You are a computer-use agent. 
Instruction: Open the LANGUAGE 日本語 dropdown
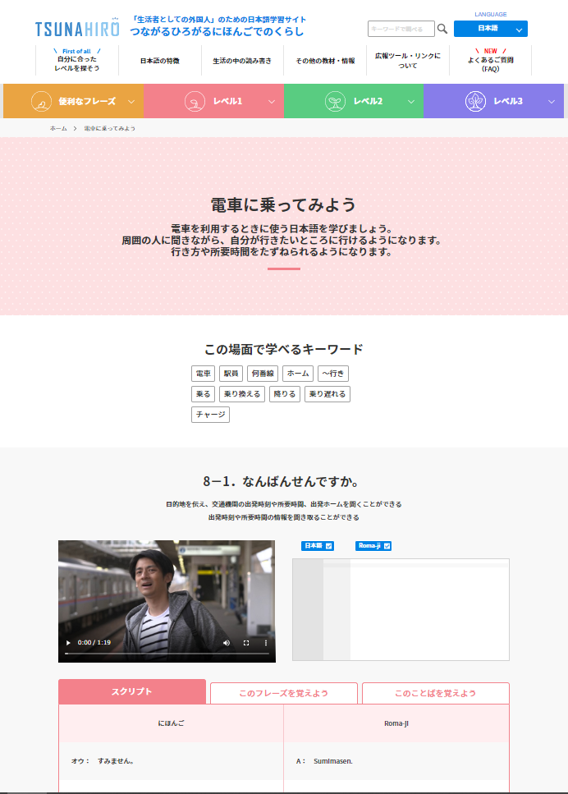491,29
